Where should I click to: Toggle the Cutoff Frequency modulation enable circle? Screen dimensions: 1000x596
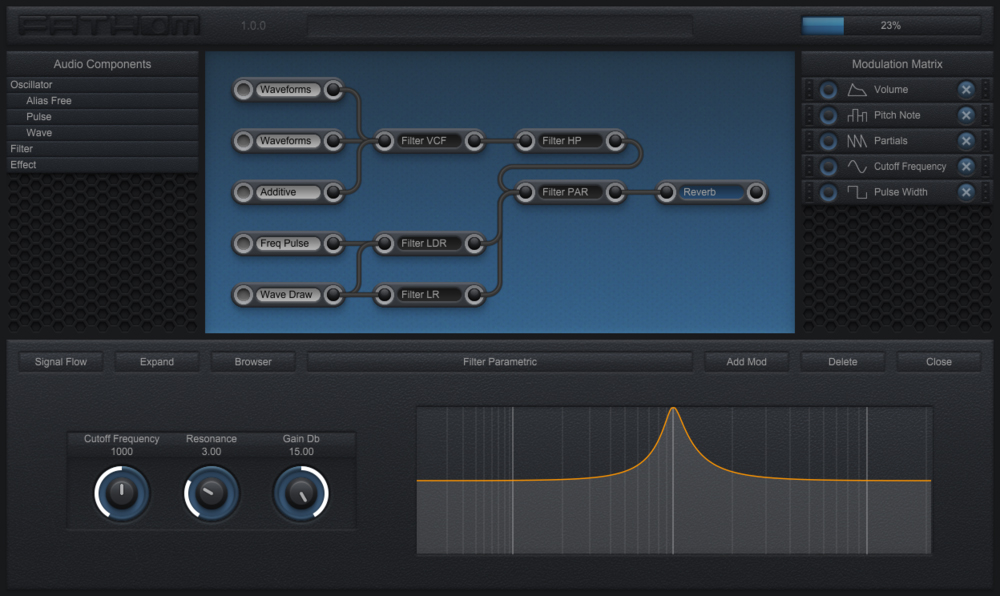coord(828,166)
